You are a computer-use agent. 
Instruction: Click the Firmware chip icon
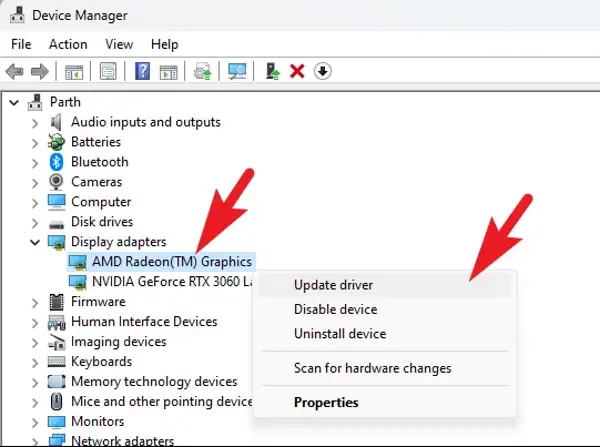pyautogui.click(x=57, y=302)
